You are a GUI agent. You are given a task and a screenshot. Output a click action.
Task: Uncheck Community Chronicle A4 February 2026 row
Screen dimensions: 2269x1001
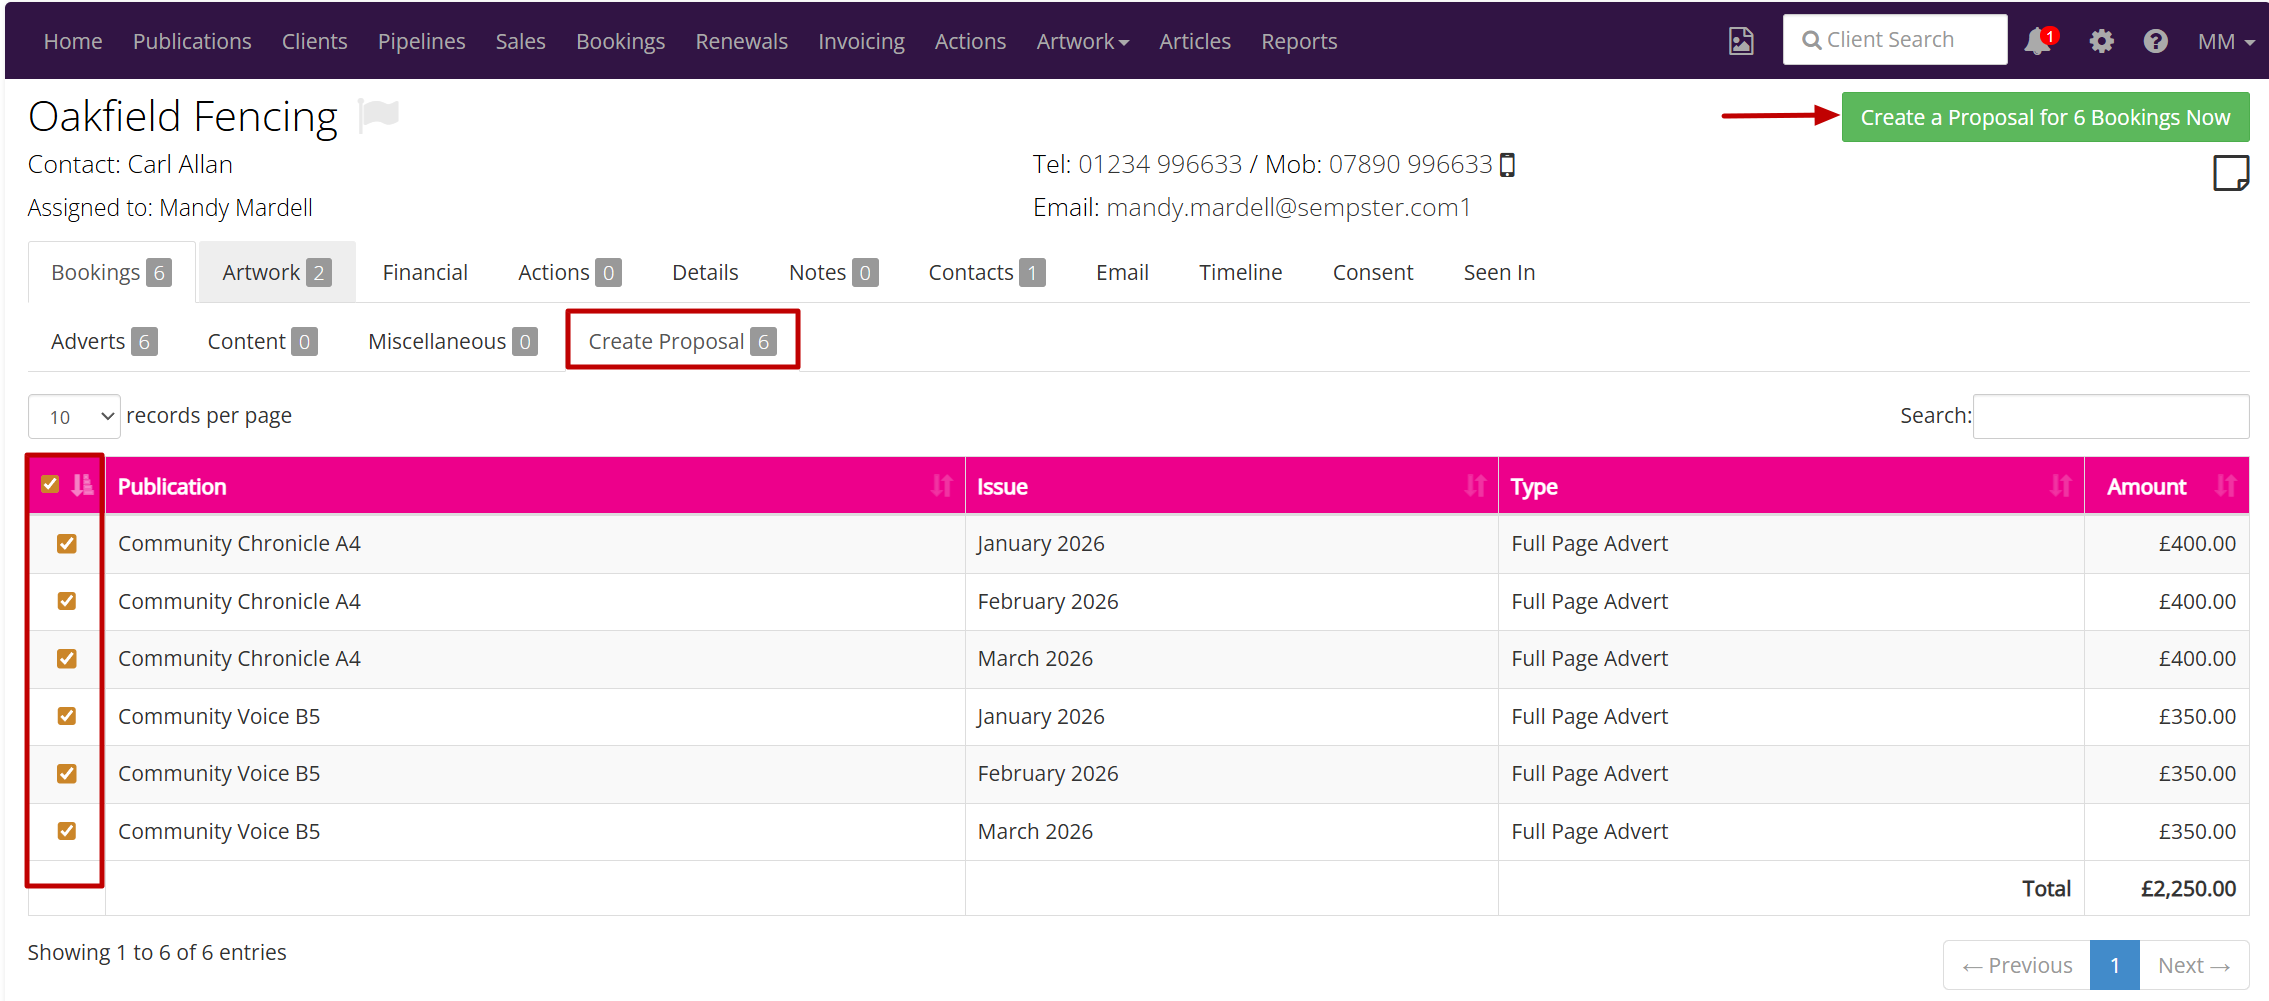point(67,601)
